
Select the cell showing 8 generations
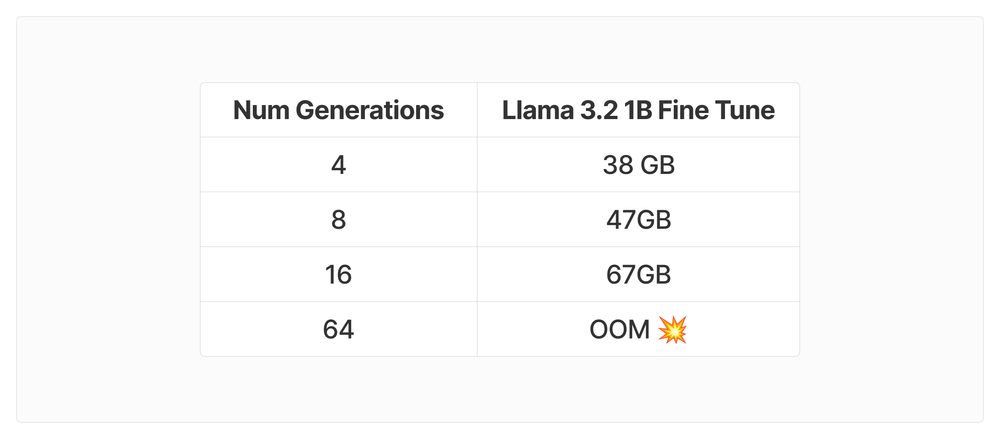pos(338,219)
